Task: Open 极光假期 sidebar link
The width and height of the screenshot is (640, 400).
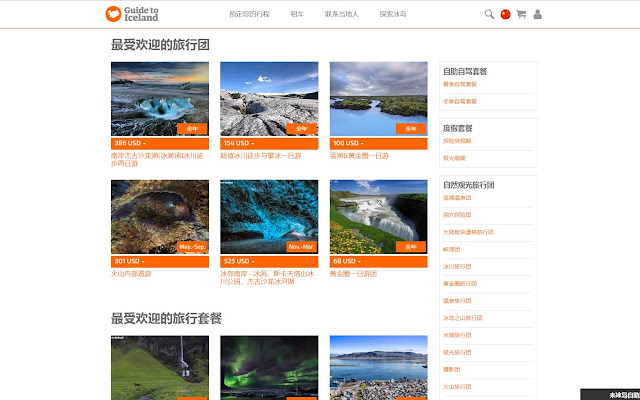Action: 454,158
